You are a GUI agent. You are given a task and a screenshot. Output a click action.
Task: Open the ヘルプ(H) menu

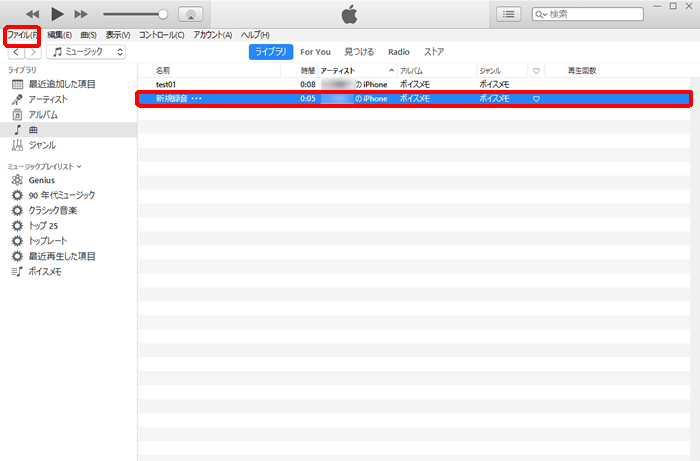255,35
